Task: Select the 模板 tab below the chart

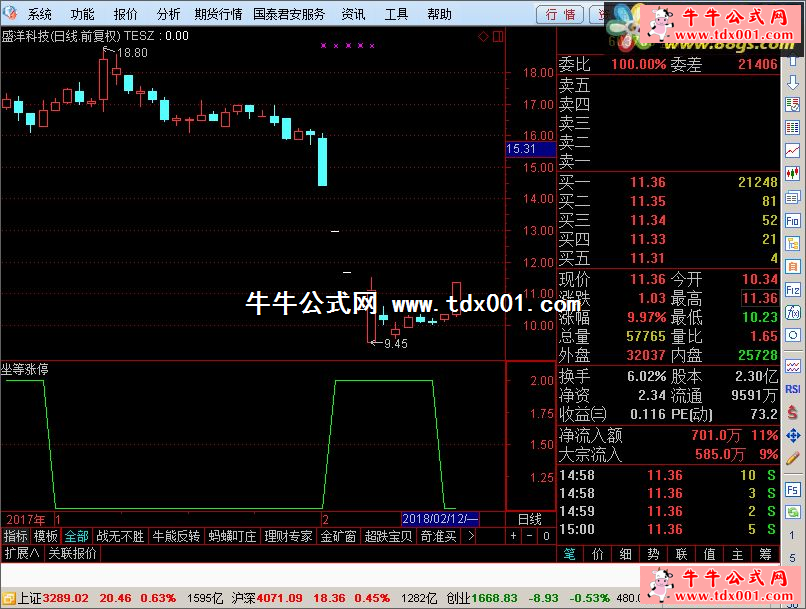Action: click(x=45, y=536)
